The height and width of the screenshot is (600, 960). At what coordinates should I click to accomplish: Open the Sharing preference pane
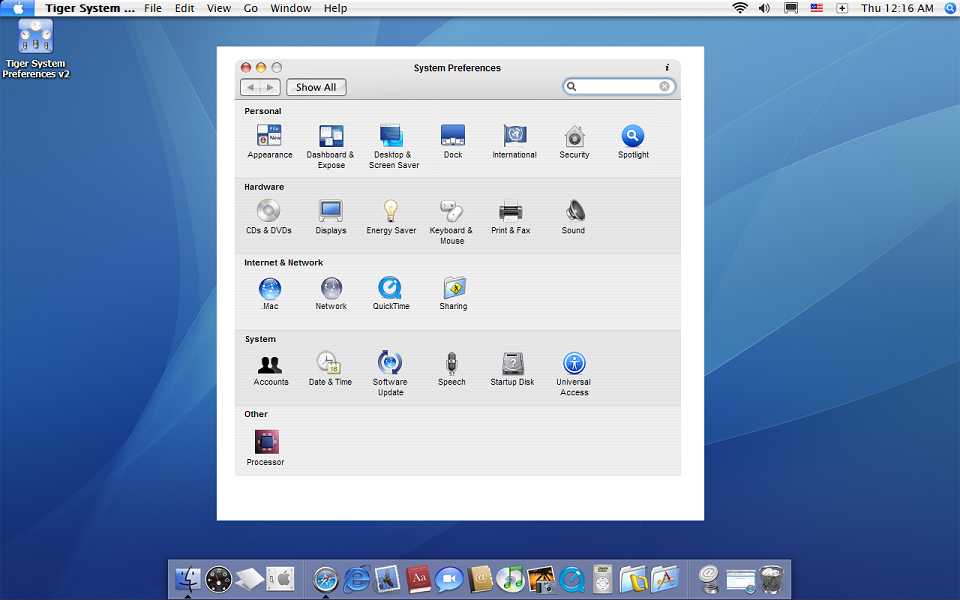pos(453,293)
